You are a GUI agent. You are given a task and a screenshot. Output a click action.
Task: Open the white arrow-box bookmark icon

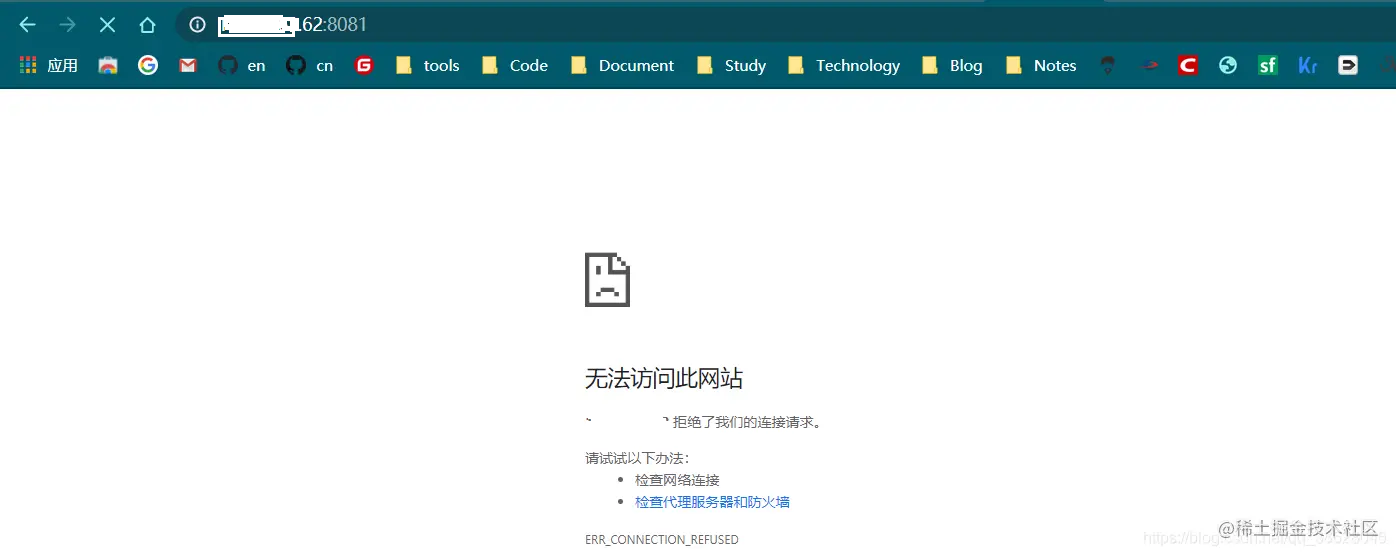click(1348, 65)
